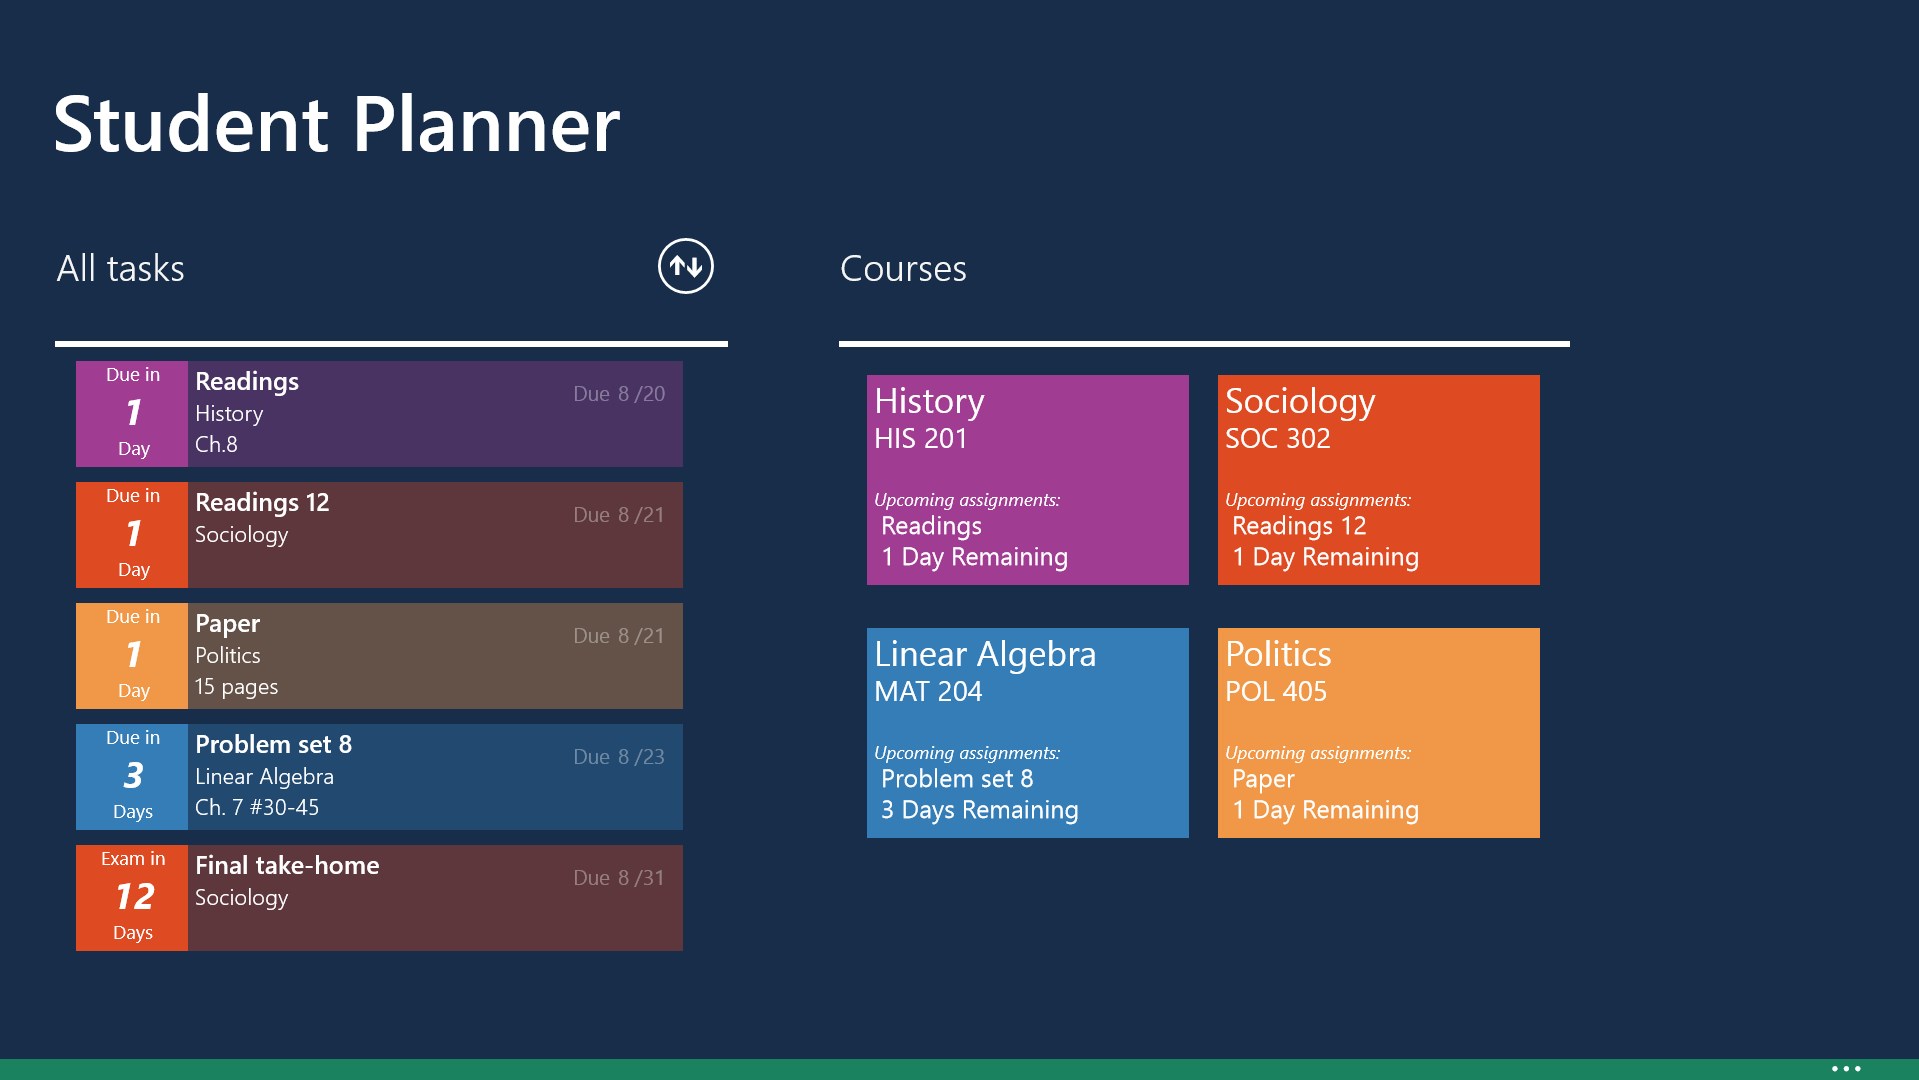This screenshot has width=1919, height=1080.
Task: Select the Linear Algebra MAT 204 tile
Action: pos(1027,732)
